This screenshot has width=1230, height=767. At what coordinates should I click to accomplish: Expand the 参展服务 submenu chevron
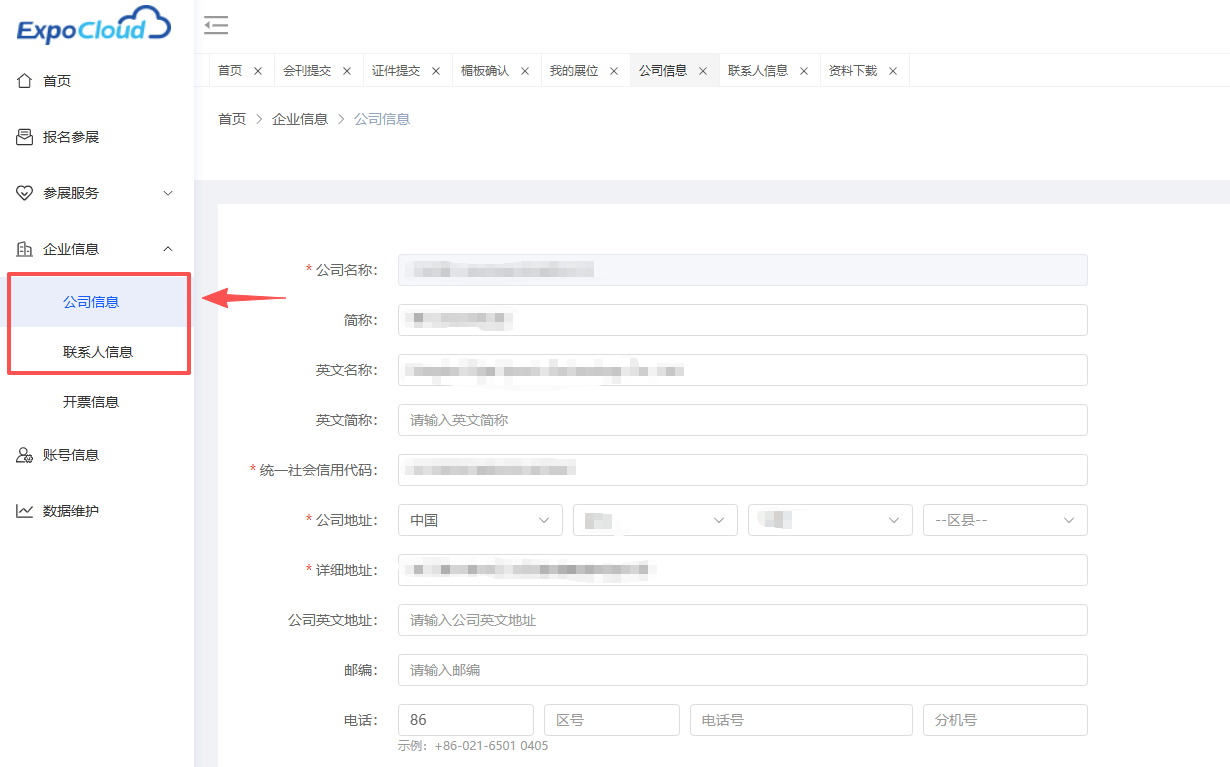pos(168,193)
